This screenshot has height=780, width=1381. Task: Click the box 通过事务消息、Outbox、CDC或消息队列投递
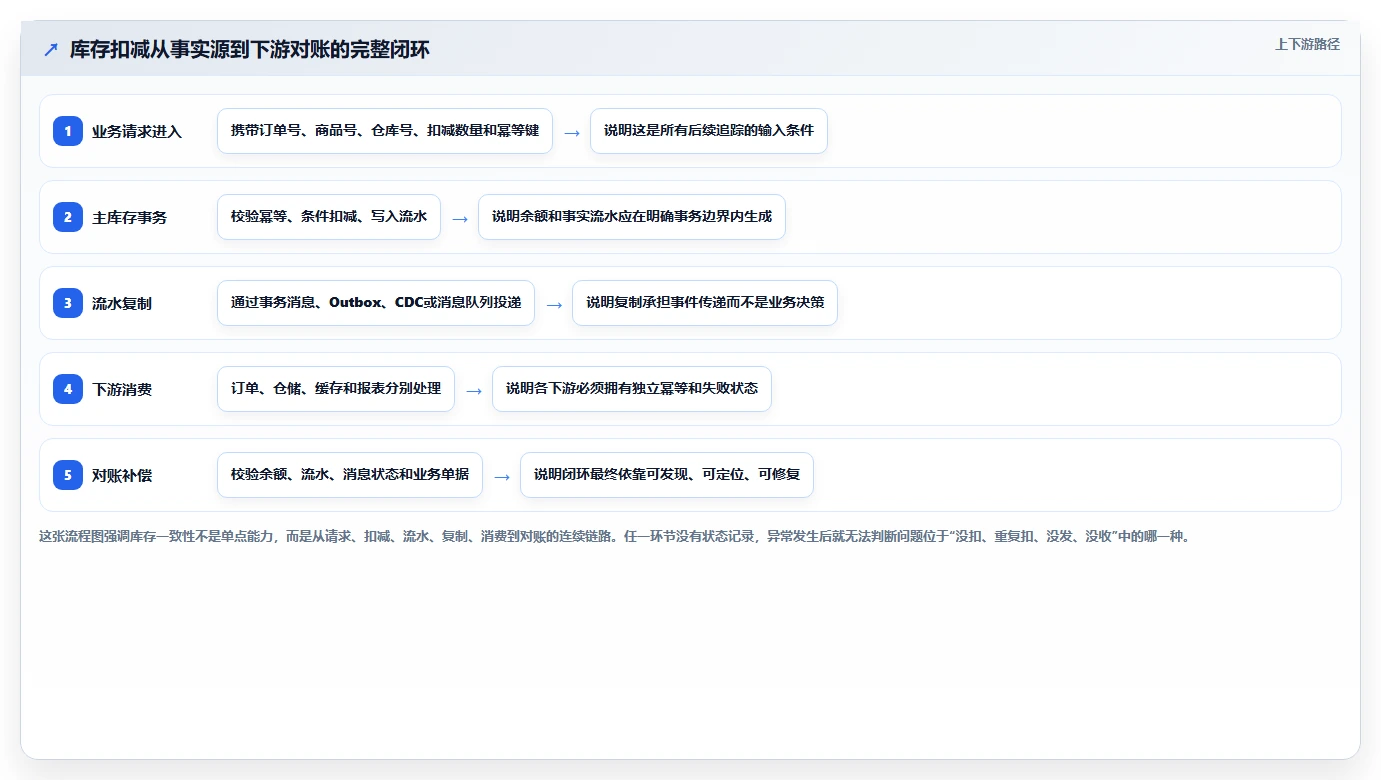pyautogui.click(x=376, y=303)
